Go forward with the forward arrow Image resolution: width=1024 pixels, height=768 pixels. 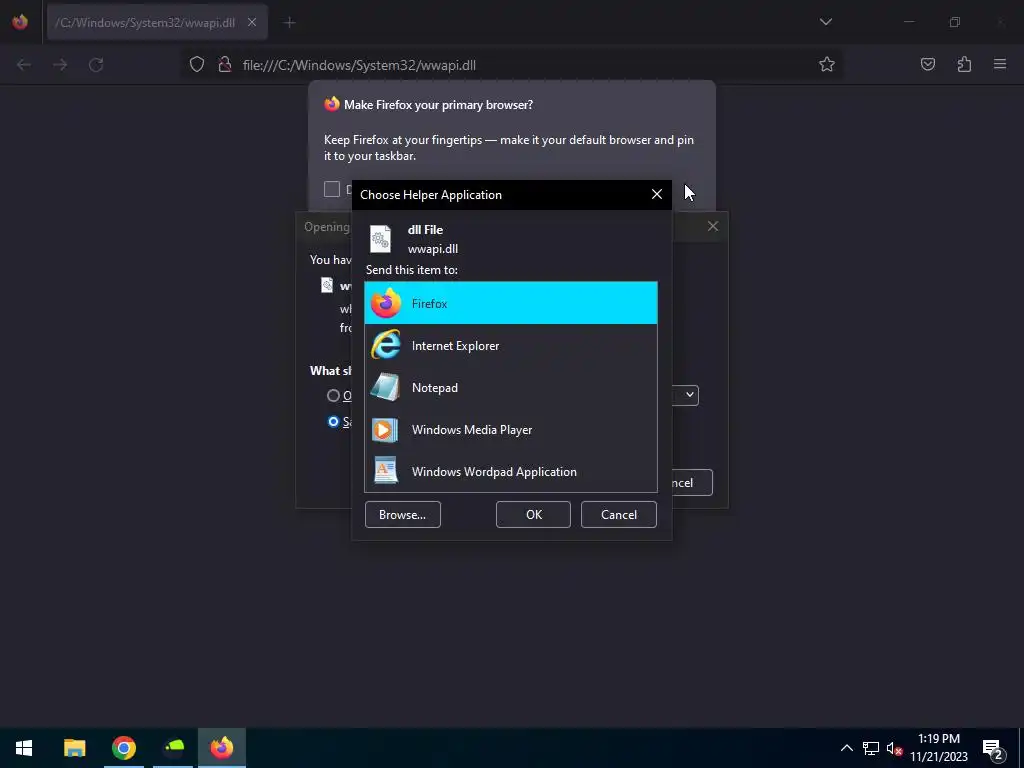coord(60,65)
